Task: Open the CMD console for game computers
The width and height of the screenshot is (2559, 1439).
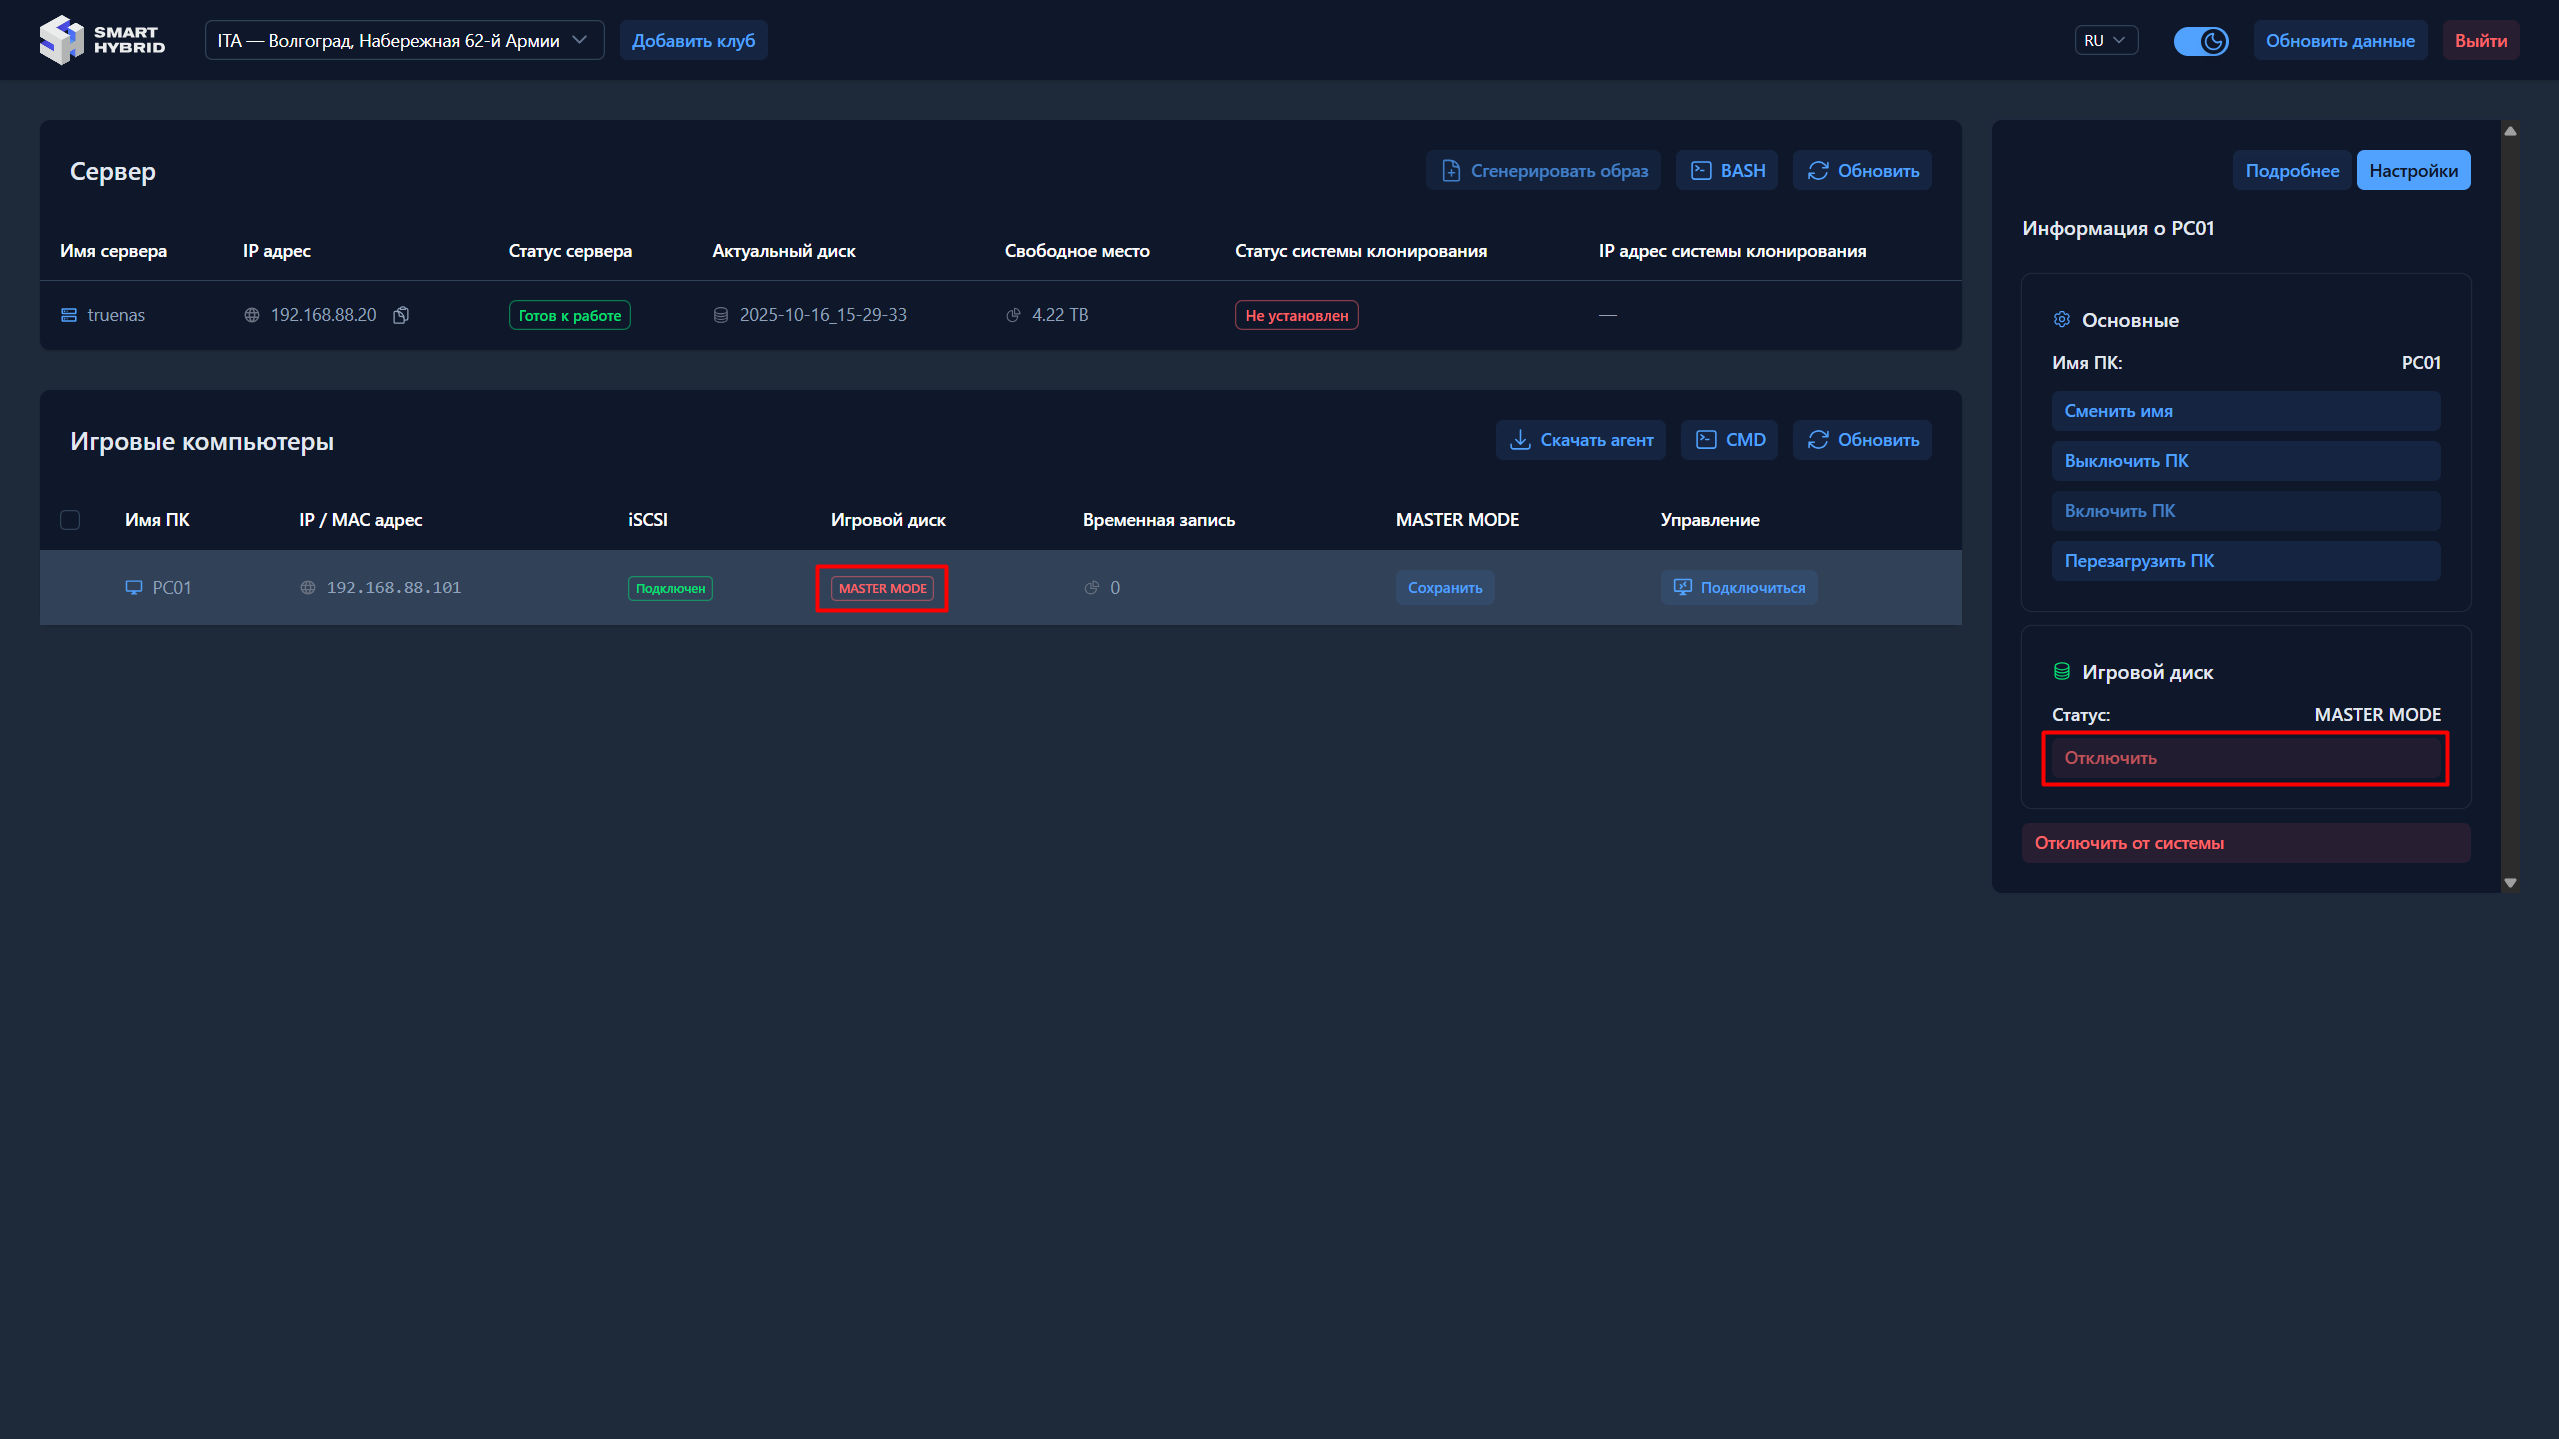Action: pyautogui.click(x=1729, y=440)
